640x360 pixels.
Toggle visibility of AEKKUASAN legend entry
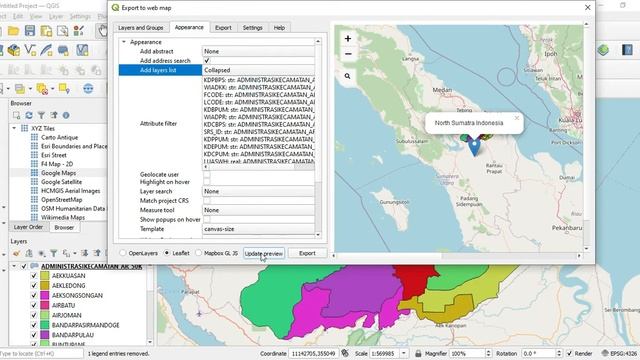coord(34,276)
